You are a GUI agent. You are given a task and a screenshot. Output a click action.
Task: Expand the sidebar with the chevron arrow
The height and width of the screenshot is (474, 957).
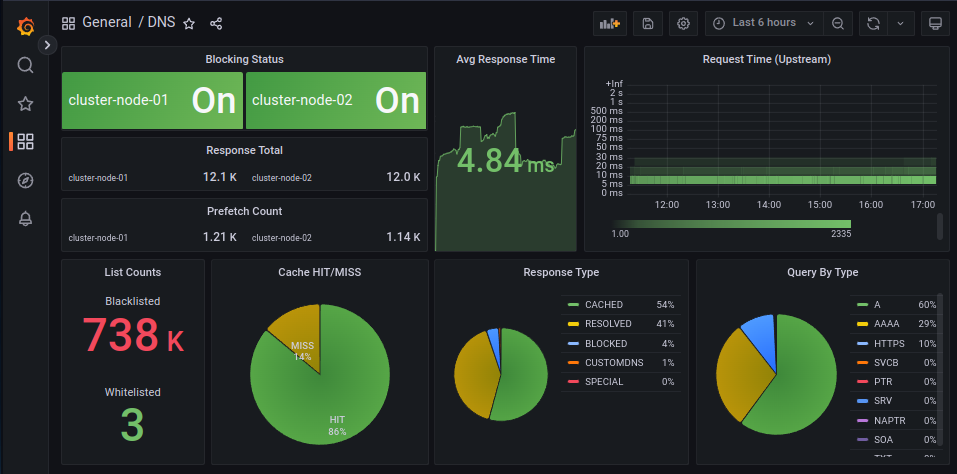[48, 45]
